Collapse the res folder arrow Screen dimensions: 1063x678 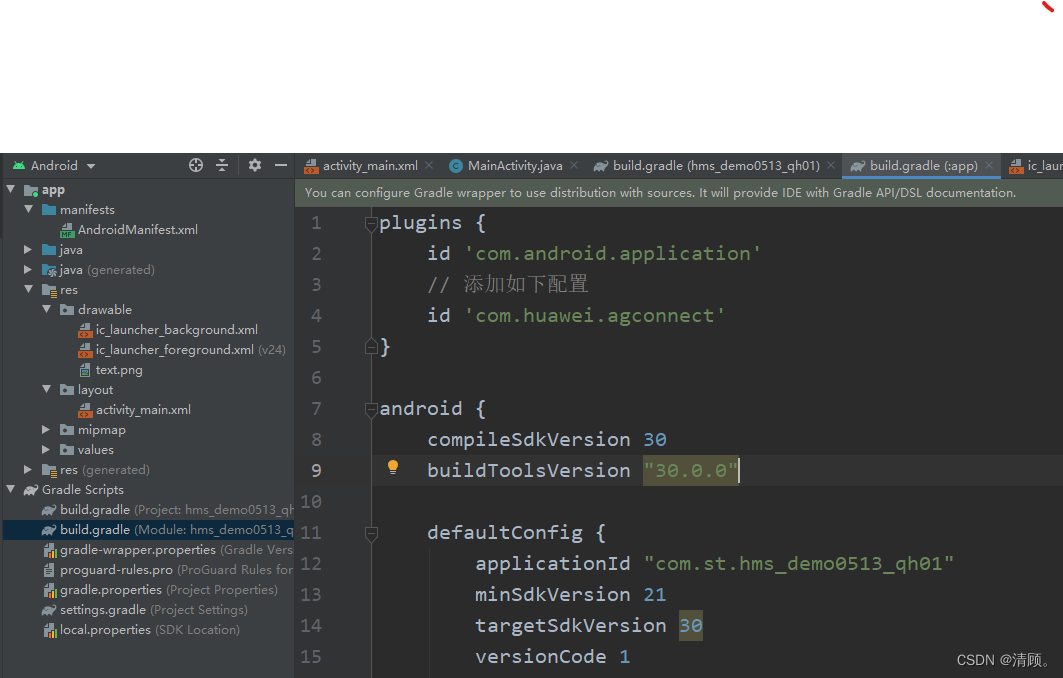click(28, 290)
